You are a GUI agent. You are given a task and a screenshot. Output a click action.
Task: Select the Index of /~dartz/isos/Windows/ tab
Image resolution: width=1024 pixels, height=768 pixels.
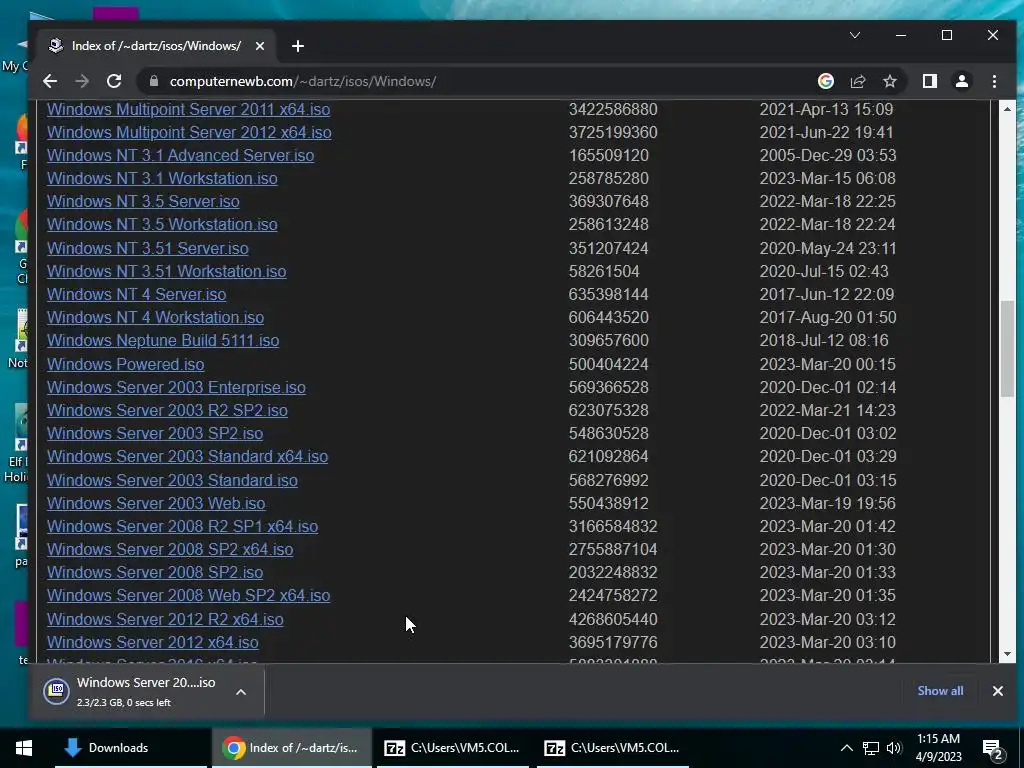pos(157,46)
